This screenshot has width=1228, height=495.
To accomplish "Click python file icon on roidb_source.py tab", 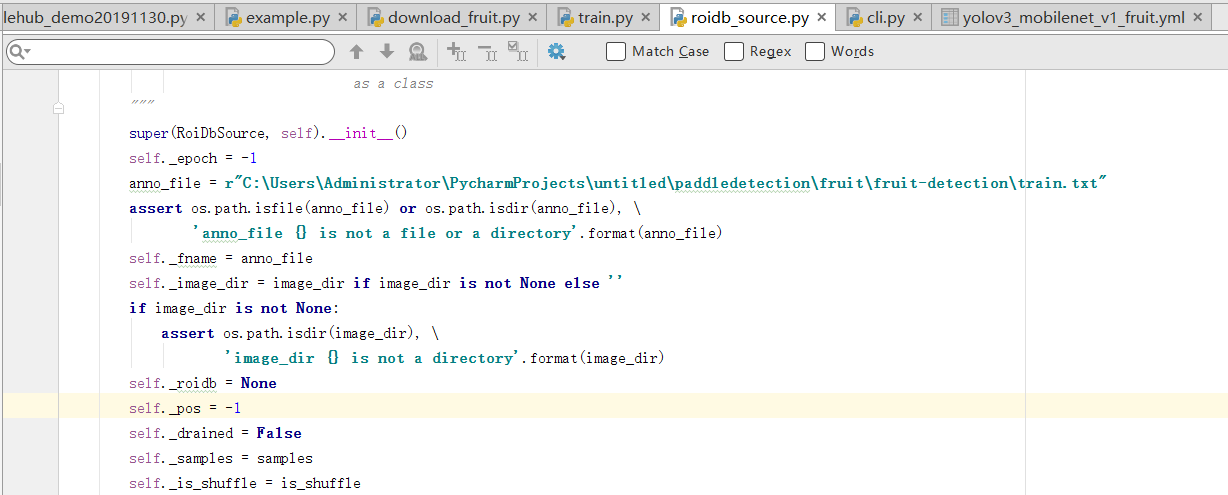I will pyautogui.click(x=678, y=18).
